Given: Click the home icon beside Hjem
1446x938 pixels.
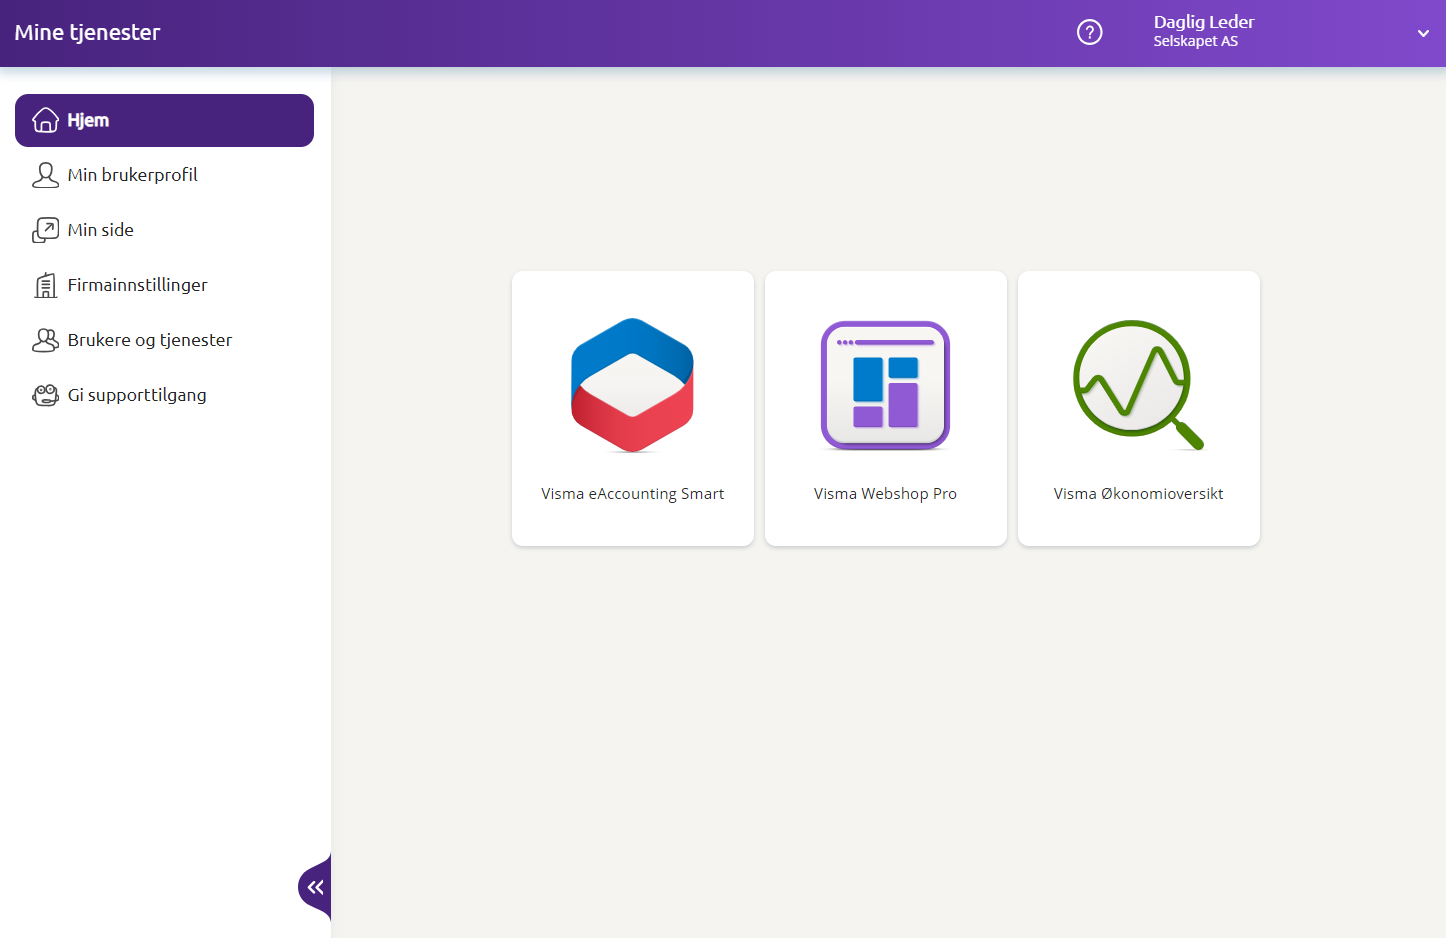Looking at the screenshot, I should [45, 120].
